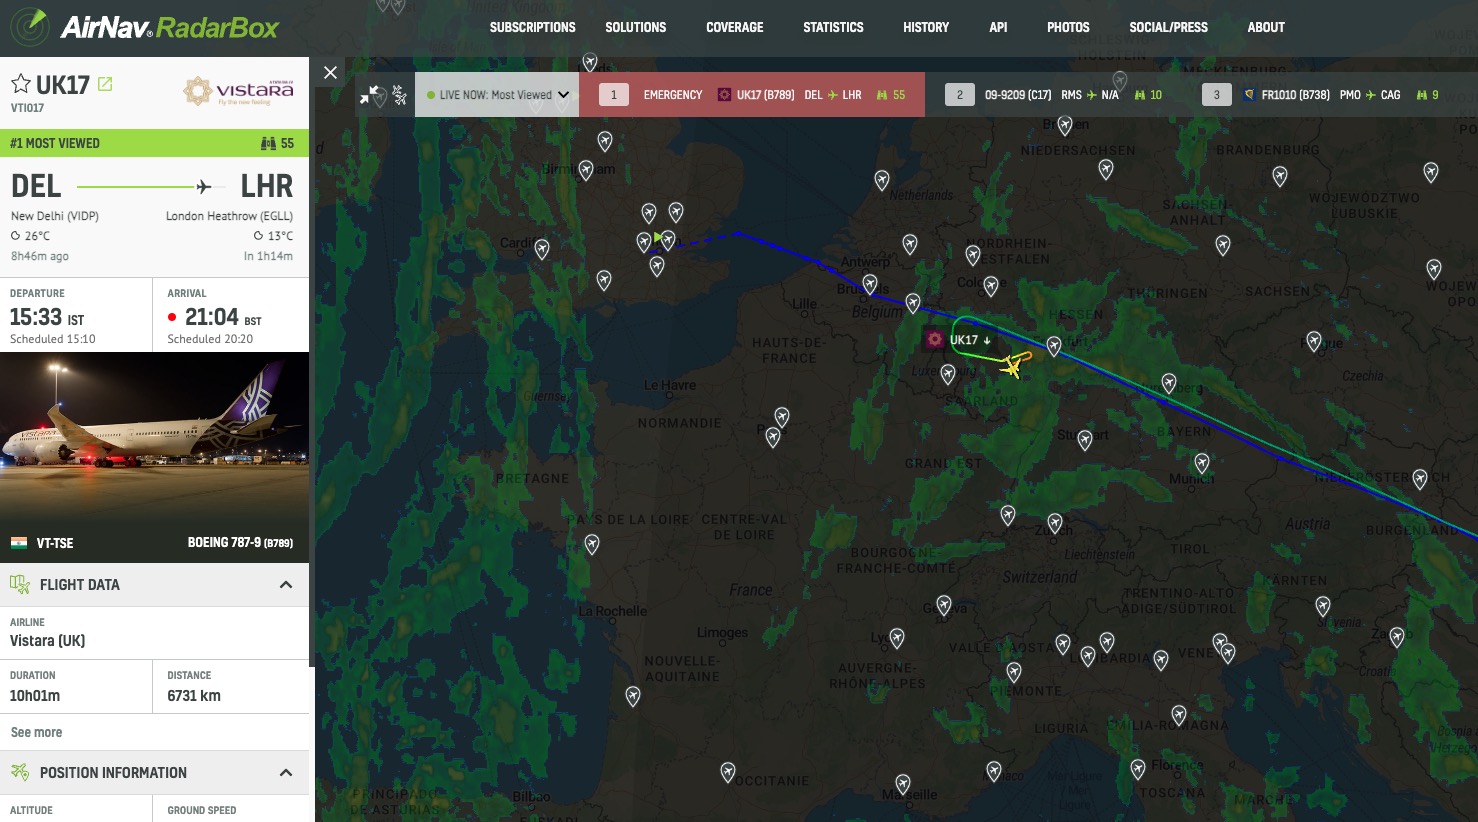Click the airport marker near Luxembourg
1478x822 pixels.
coord(948,374)
